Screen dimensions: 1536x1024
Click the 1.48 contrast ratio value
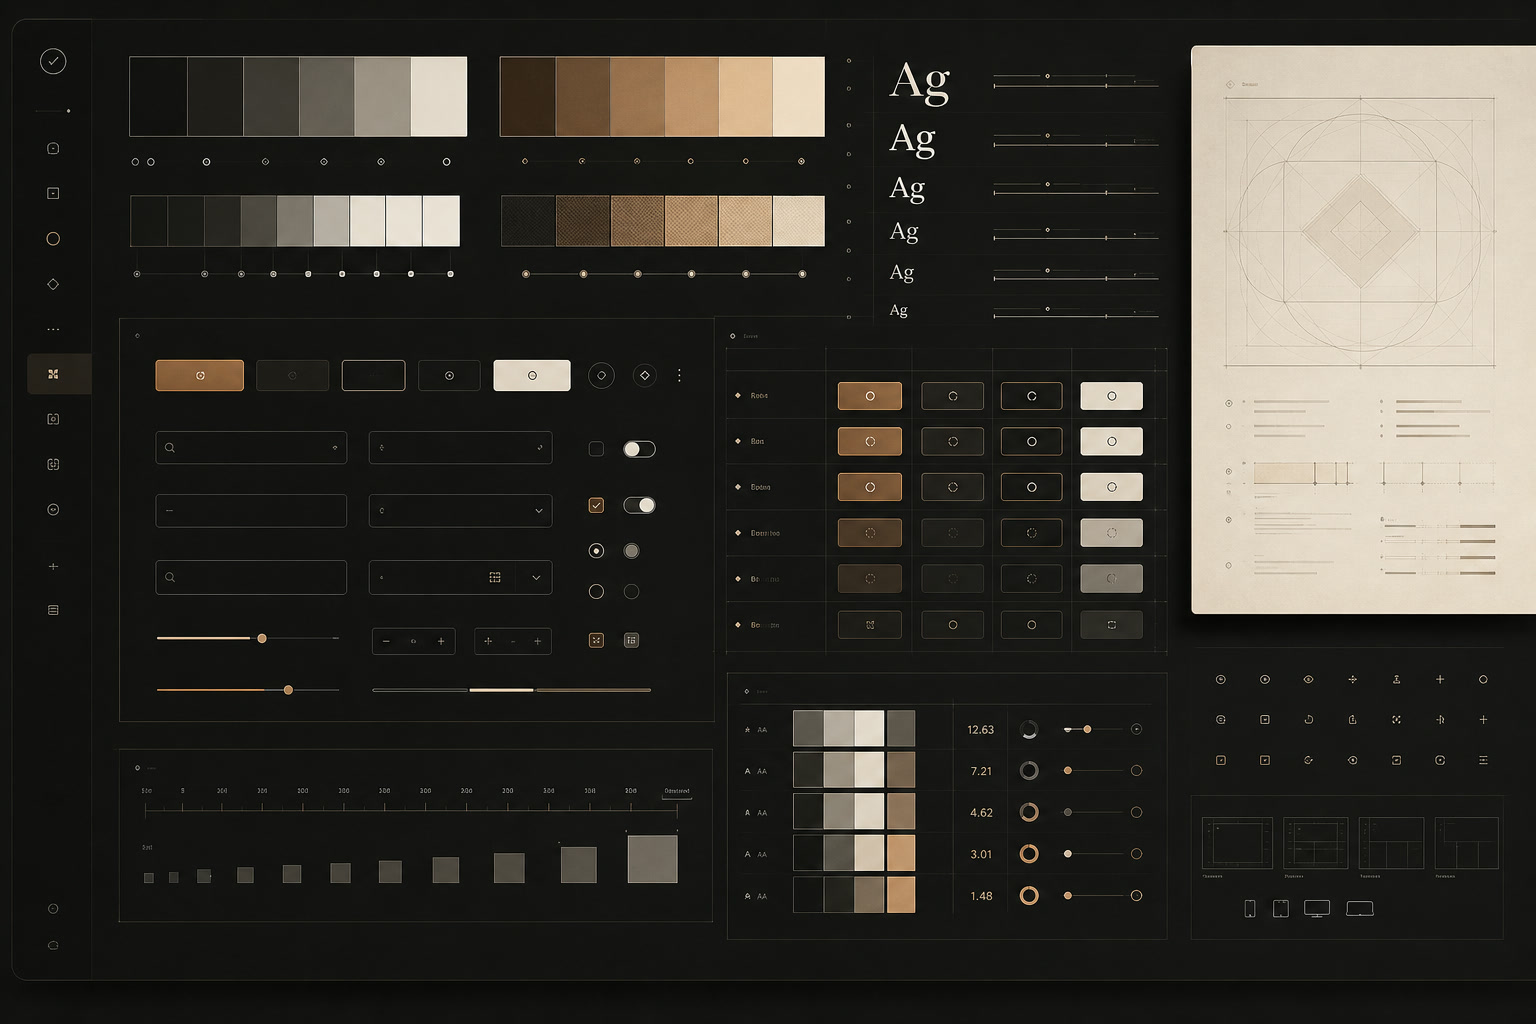pos(981,896)
